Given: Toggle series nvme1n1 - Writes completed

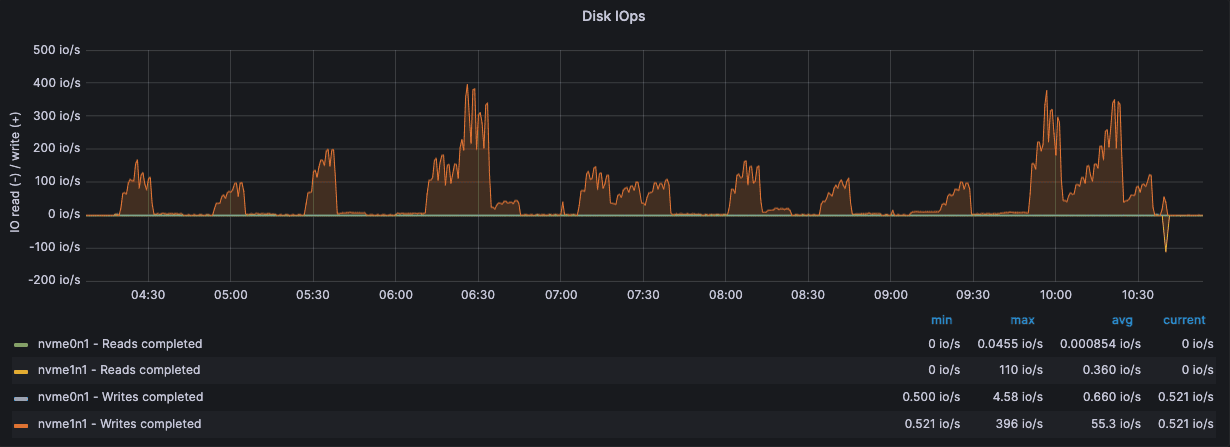Looking at the screenshot, I should click(x=119, y=424).
